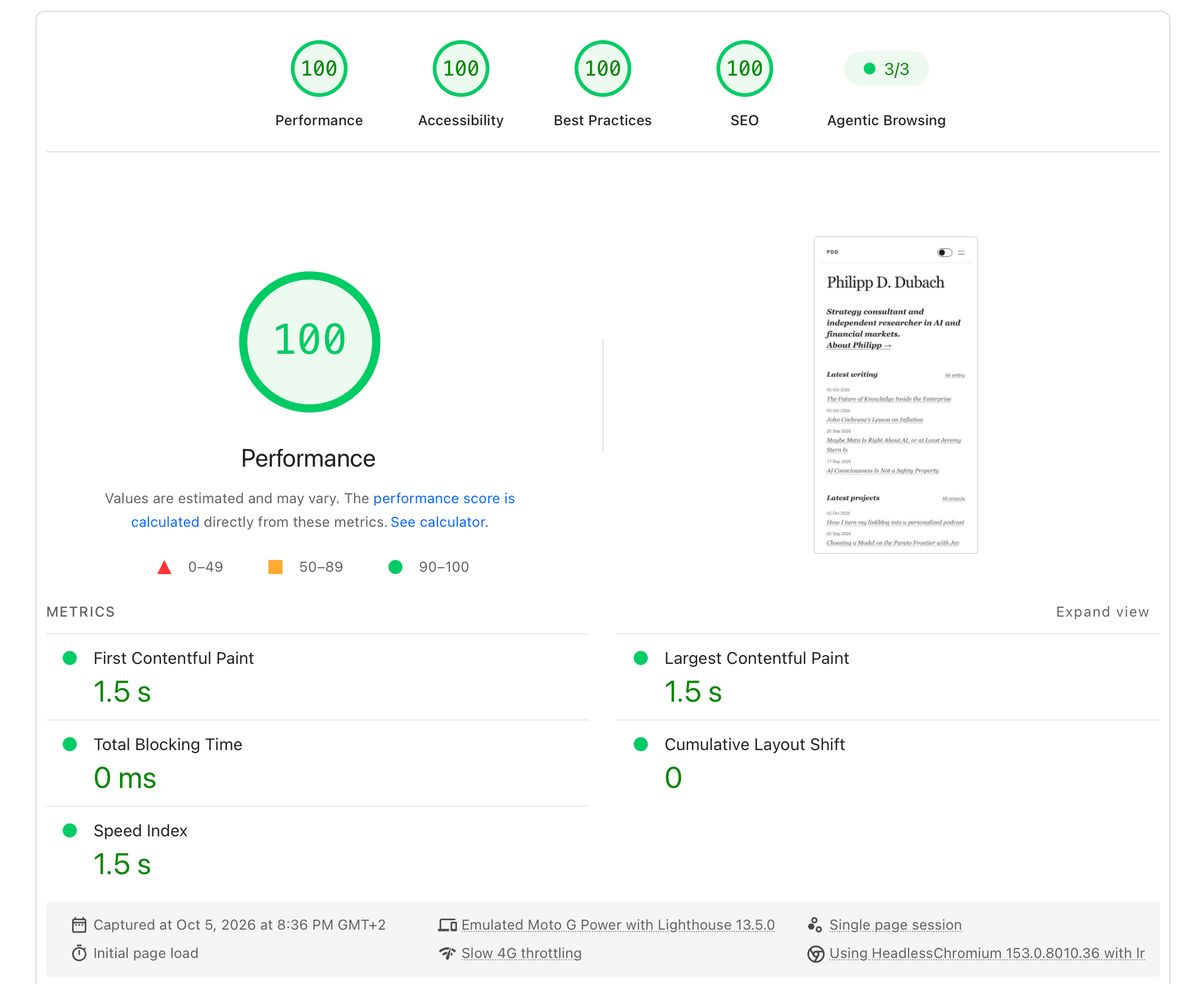The image size is (1200, 984).
Task: Click the Initial page load text
Action: 146,953
